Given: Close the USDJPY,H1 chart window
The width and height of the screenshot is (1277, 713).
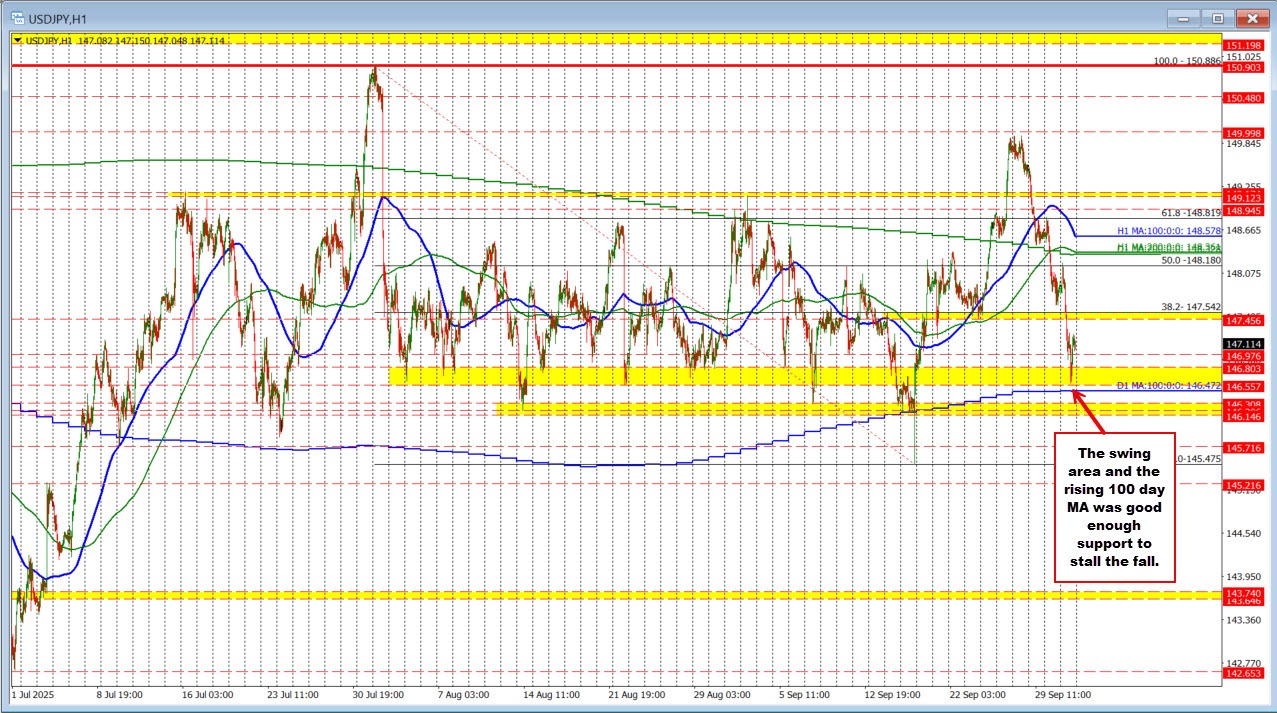Looking at the screenshot, I should [x=1251, y=17].
